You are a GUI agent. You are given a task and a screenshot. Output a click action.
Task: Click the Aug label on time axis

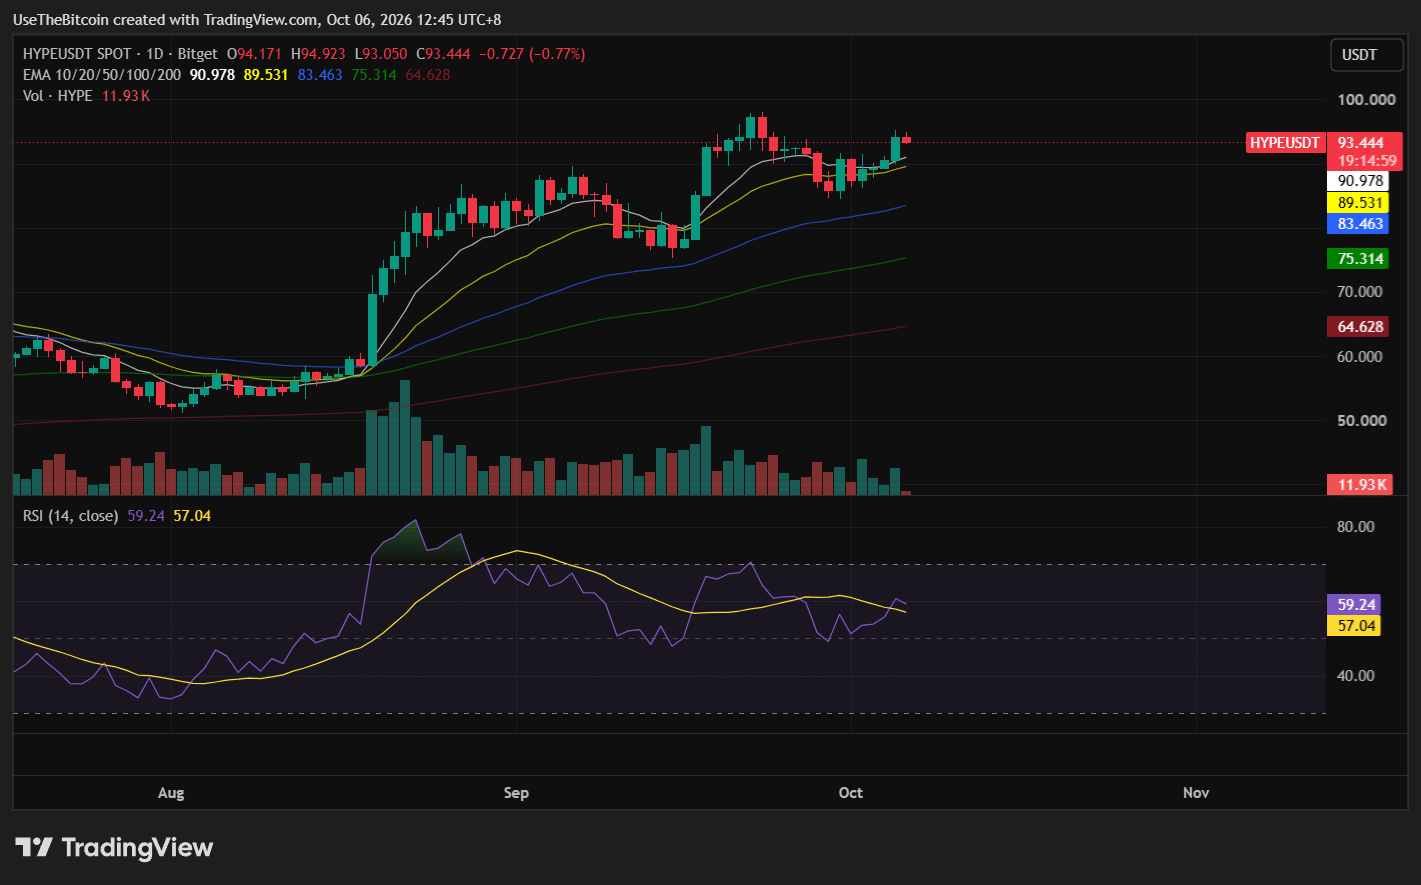(171, 793)
